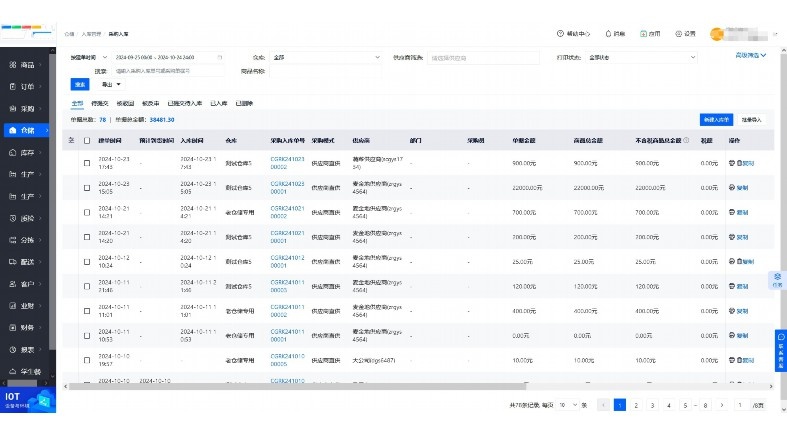Open the 消息 notifications bell
Screen dimensions: 787x435
pyautogui.click(x=615, y=34)
